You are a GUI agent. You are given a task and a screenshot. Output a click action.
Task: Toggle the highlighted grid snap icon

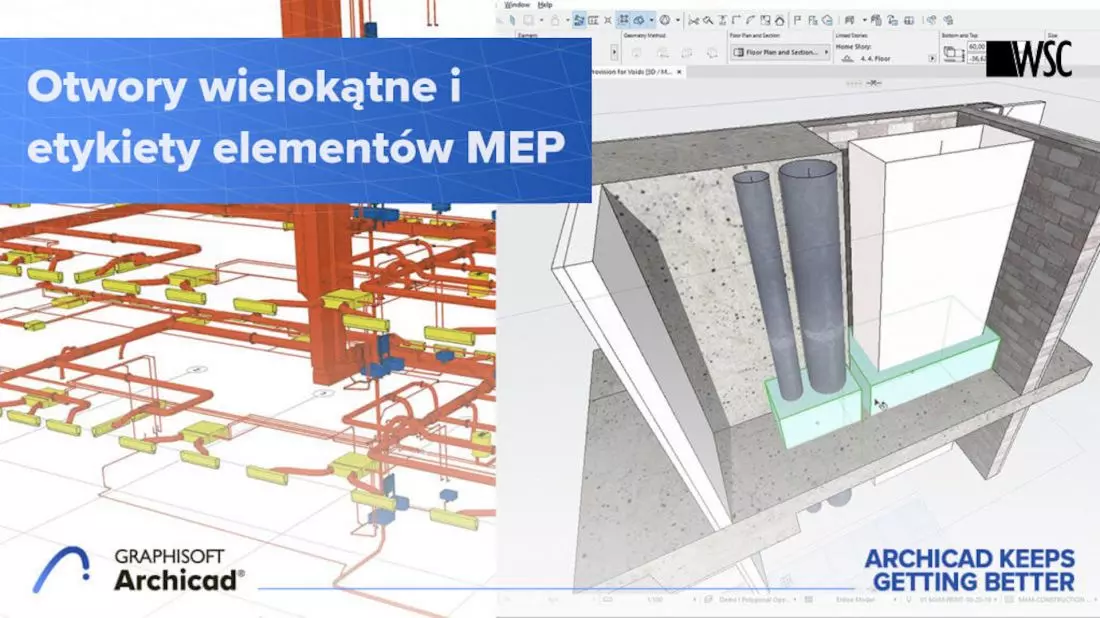click(x=623, y=20)
